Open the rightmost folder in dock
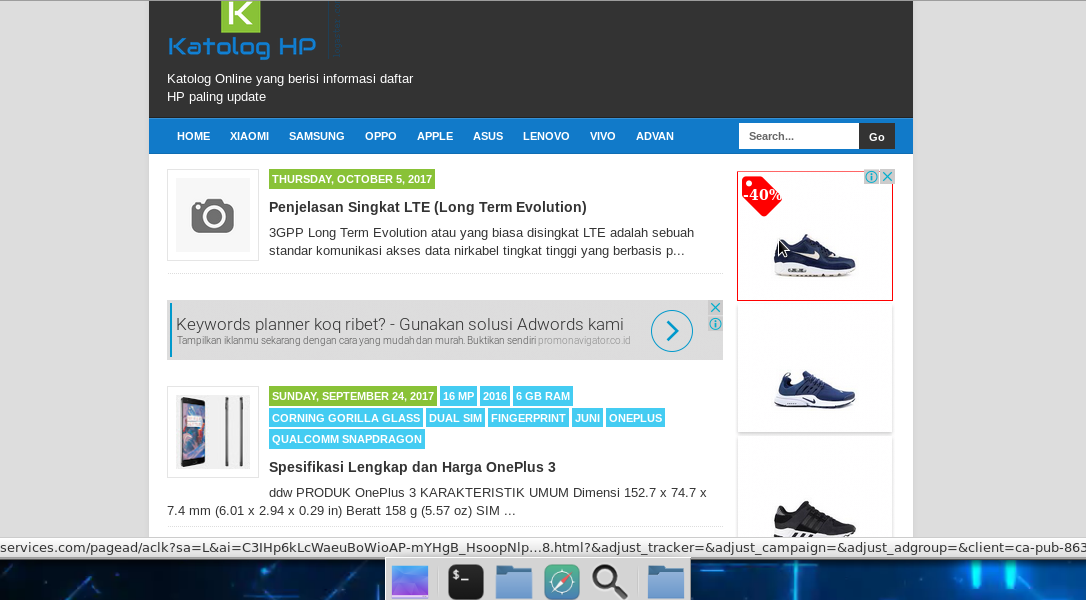This screenshot has height=600, width=1086. click(666, 581)
